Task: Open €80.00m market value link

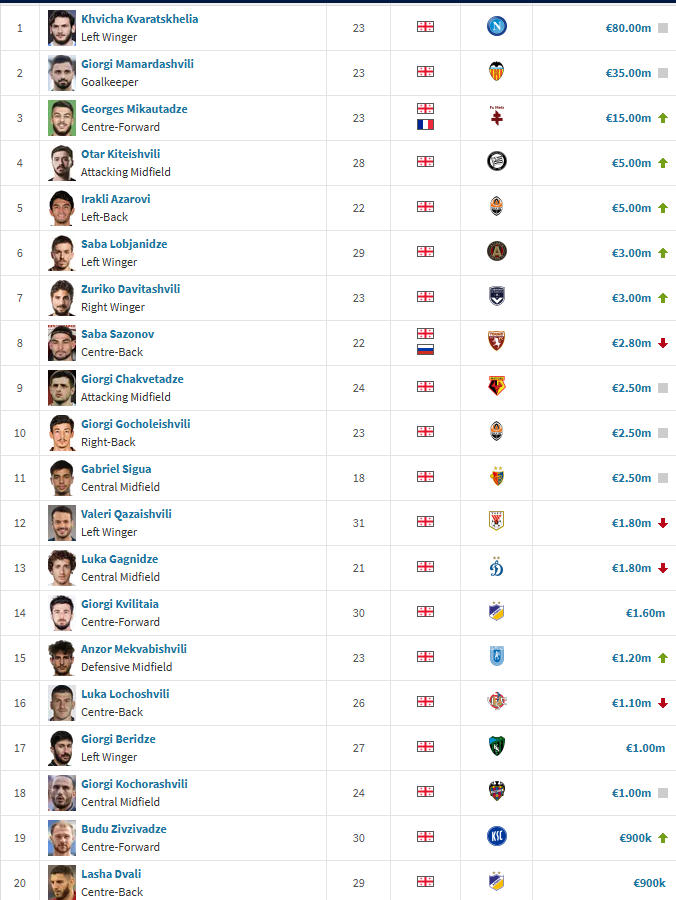Action: tap(628, 28)
